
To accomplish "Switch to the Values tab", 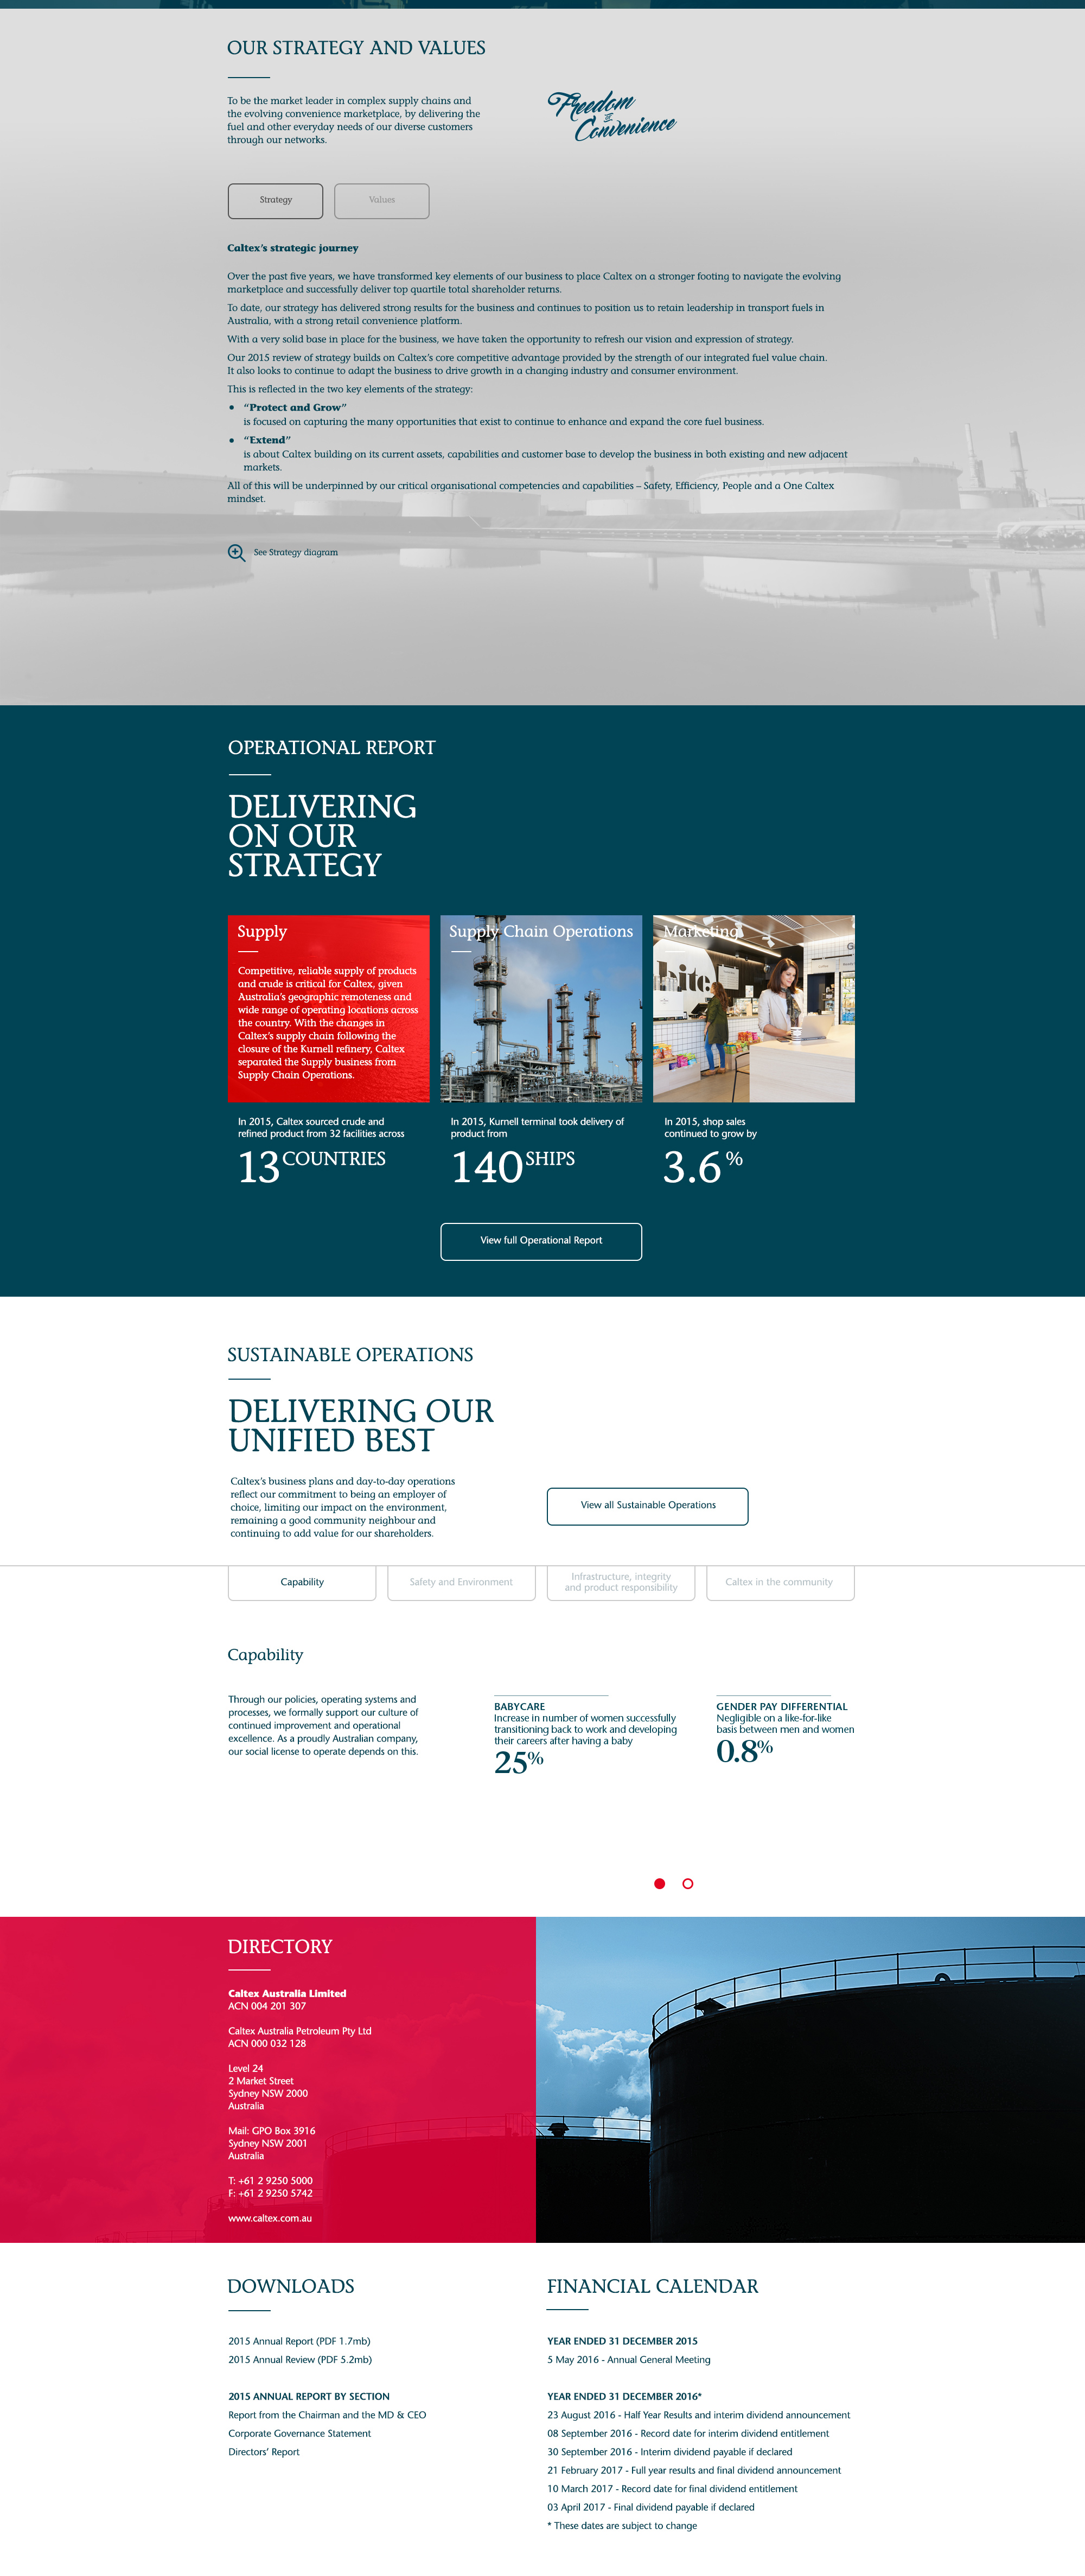I will click(x=382, y=201).
